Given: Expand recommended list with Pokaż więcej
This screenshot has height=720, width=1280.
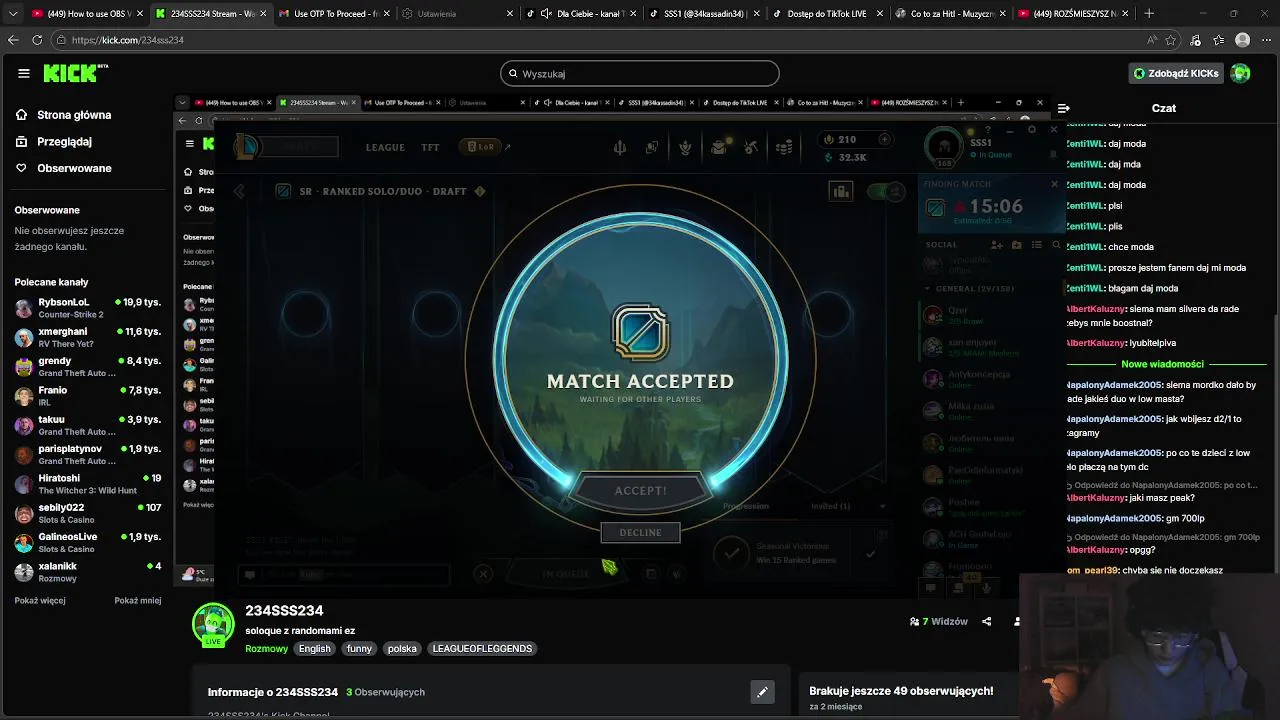Looking at the screenshot, I should (x=40, y=601).
